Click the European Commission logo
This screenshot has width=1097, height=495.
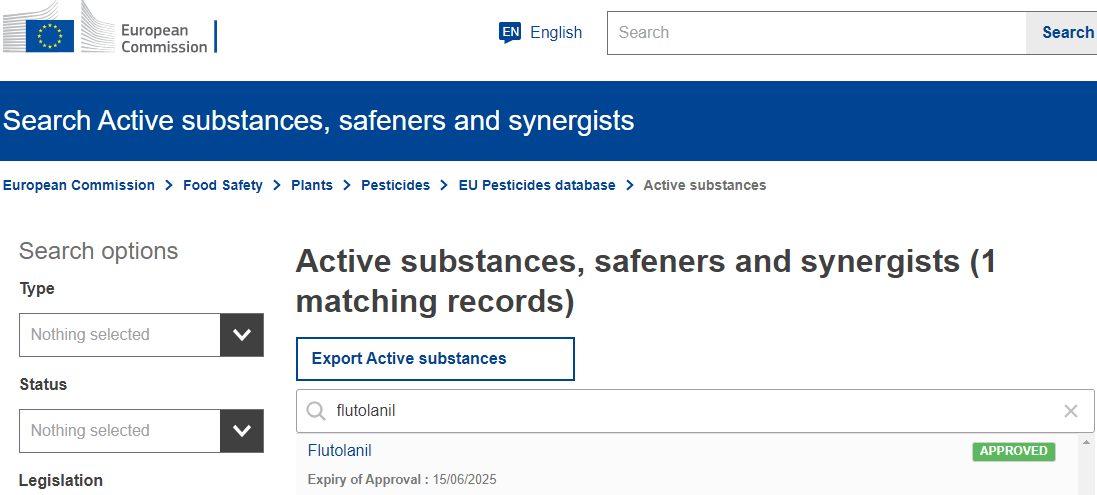click(x=108, y=29)
